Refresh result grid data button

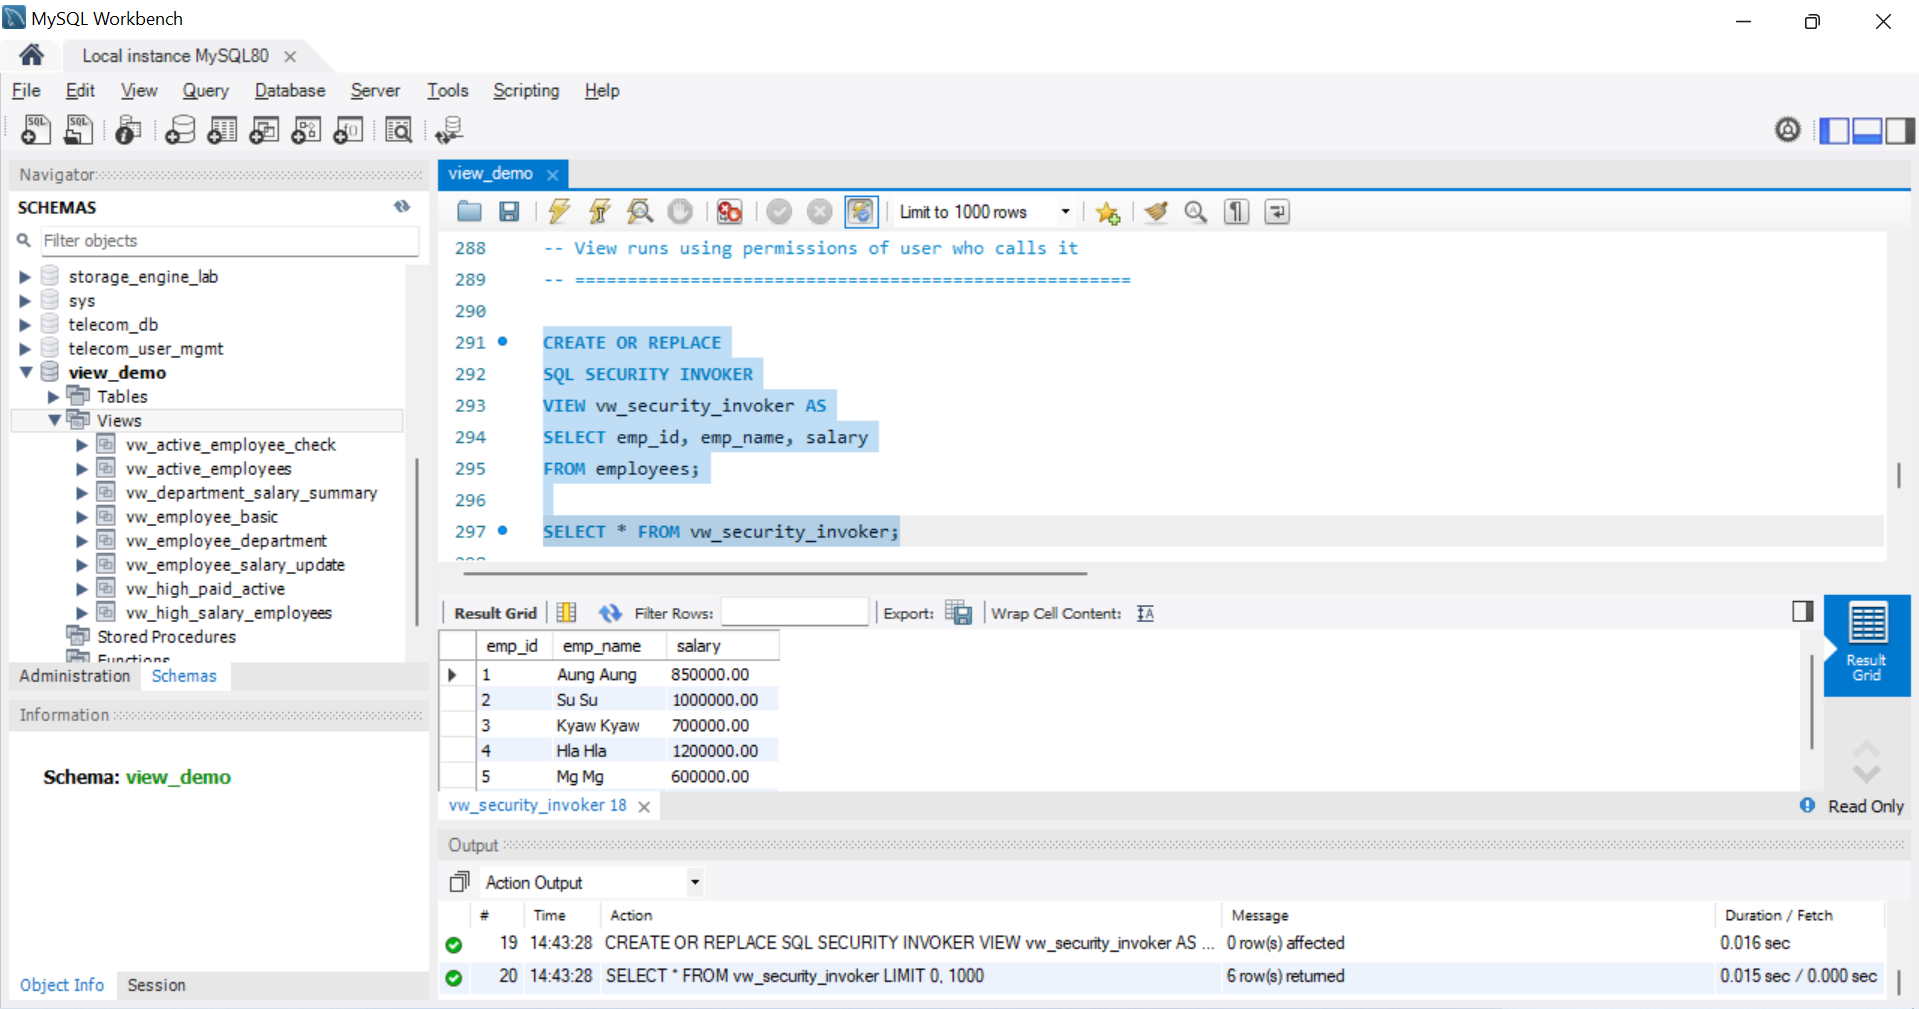coord(610,613)
